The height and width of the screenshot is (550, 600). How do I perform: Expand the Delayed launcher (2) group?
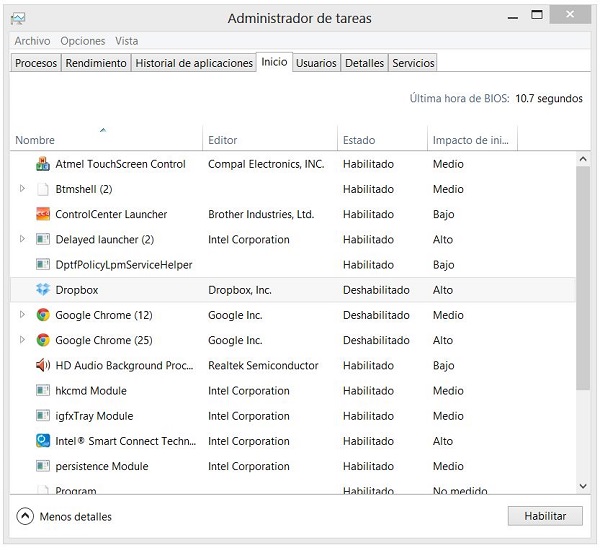pyautogui.click(x=23, y=240)
